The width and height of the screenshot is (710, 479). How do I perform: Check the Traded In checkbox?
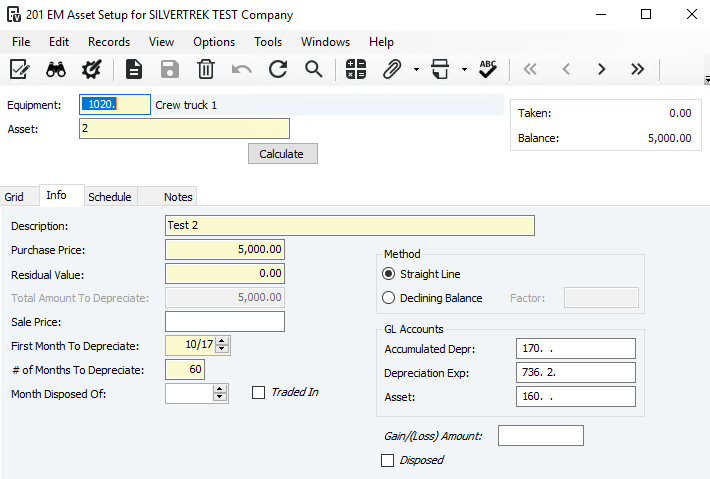[x=259, y=393]
